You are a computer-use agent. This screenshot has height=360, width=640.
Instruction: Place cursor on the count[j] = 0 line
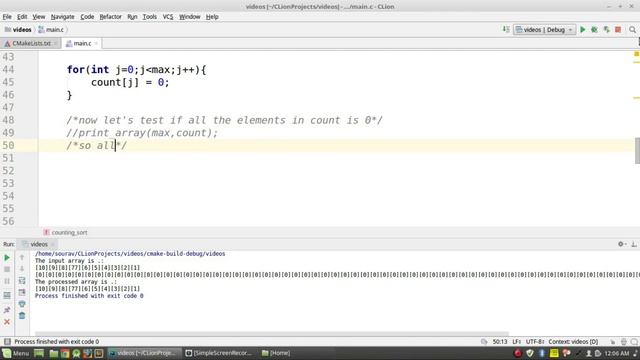[x=130, y=82]
